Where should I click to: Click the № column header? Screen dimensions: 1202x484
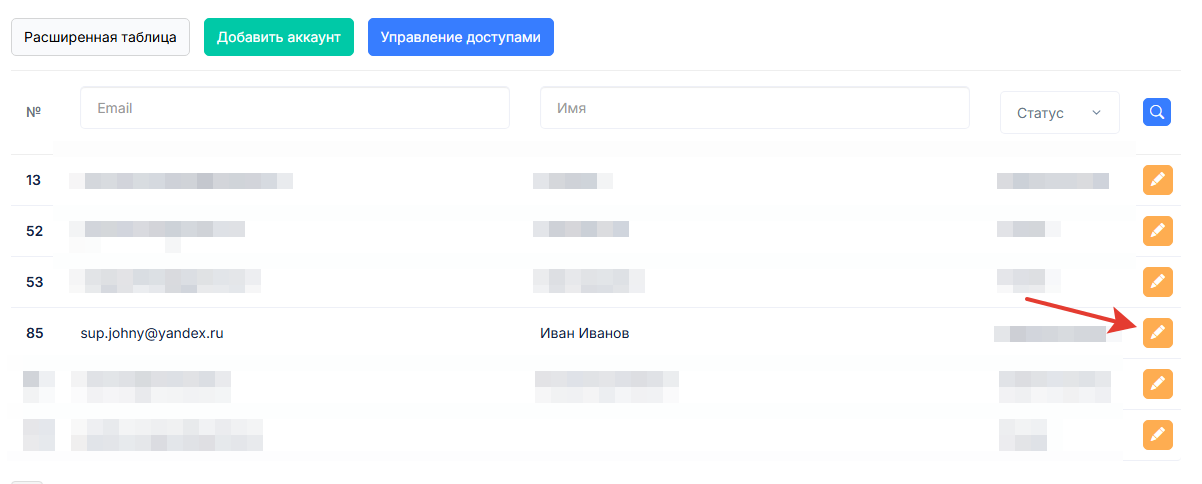coord(34,113)
